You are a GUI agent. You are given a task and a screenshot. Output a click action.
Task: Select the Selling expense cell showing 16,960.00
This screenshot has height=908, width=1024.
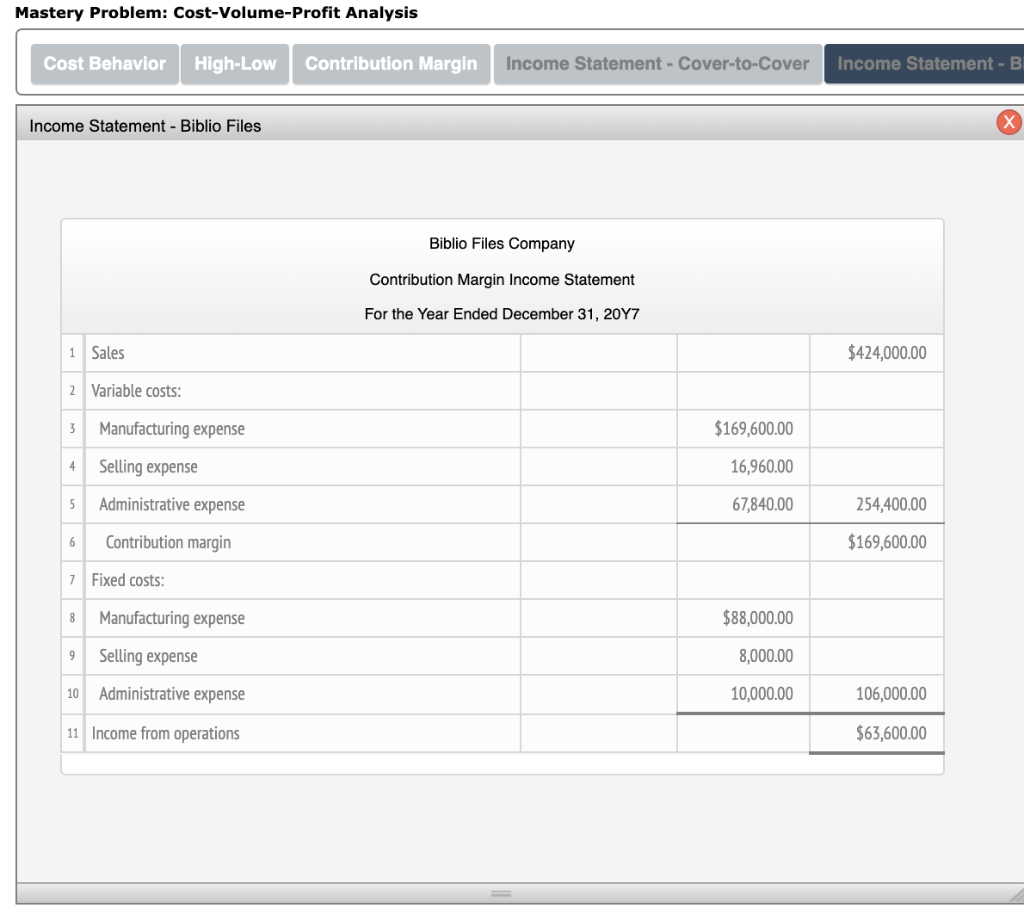(743, 466)
